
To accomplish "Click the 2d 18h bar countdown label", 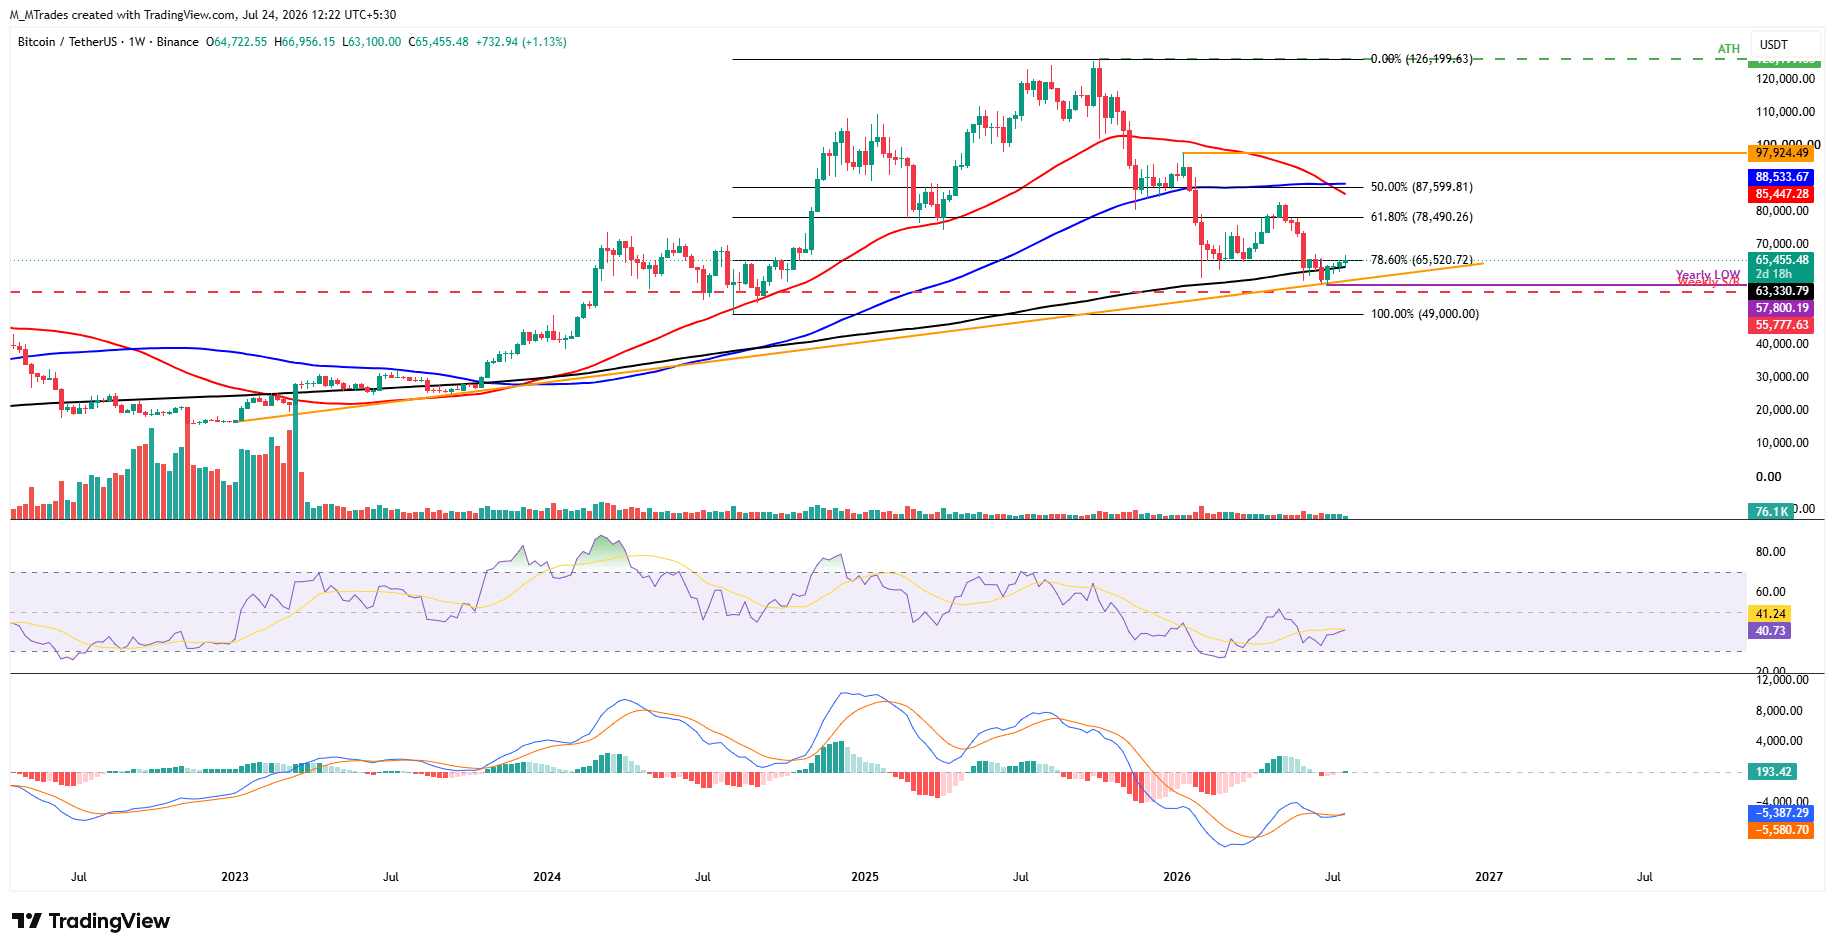I will click(x=1774, y=274).
